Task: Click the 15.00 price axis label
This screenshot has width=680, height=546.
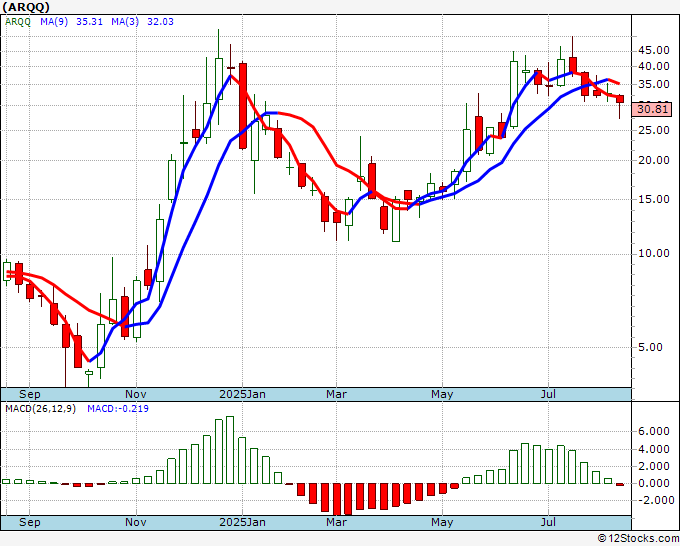Action: click(x=654, y=199)
